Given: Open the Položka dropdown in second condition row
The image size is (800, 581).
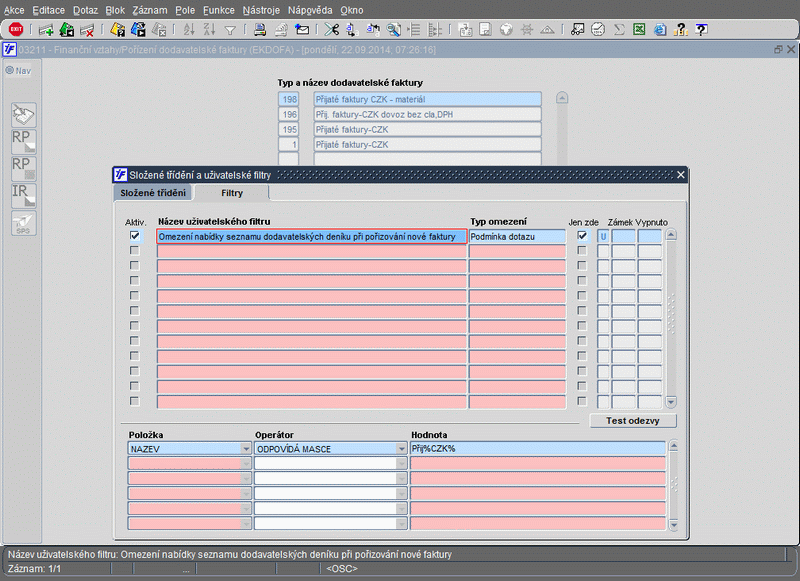Looking at the screenshot, I should coord(246,464).
